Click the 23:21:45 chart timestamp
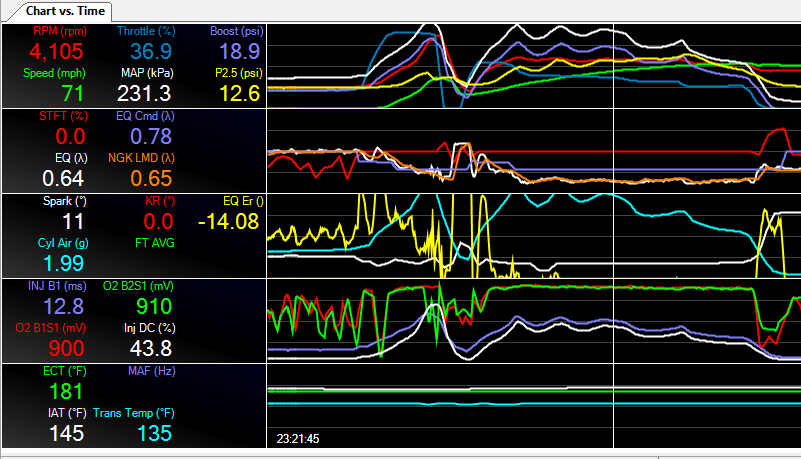This screenshot has width=801, height=459. (x=299, y=437)
